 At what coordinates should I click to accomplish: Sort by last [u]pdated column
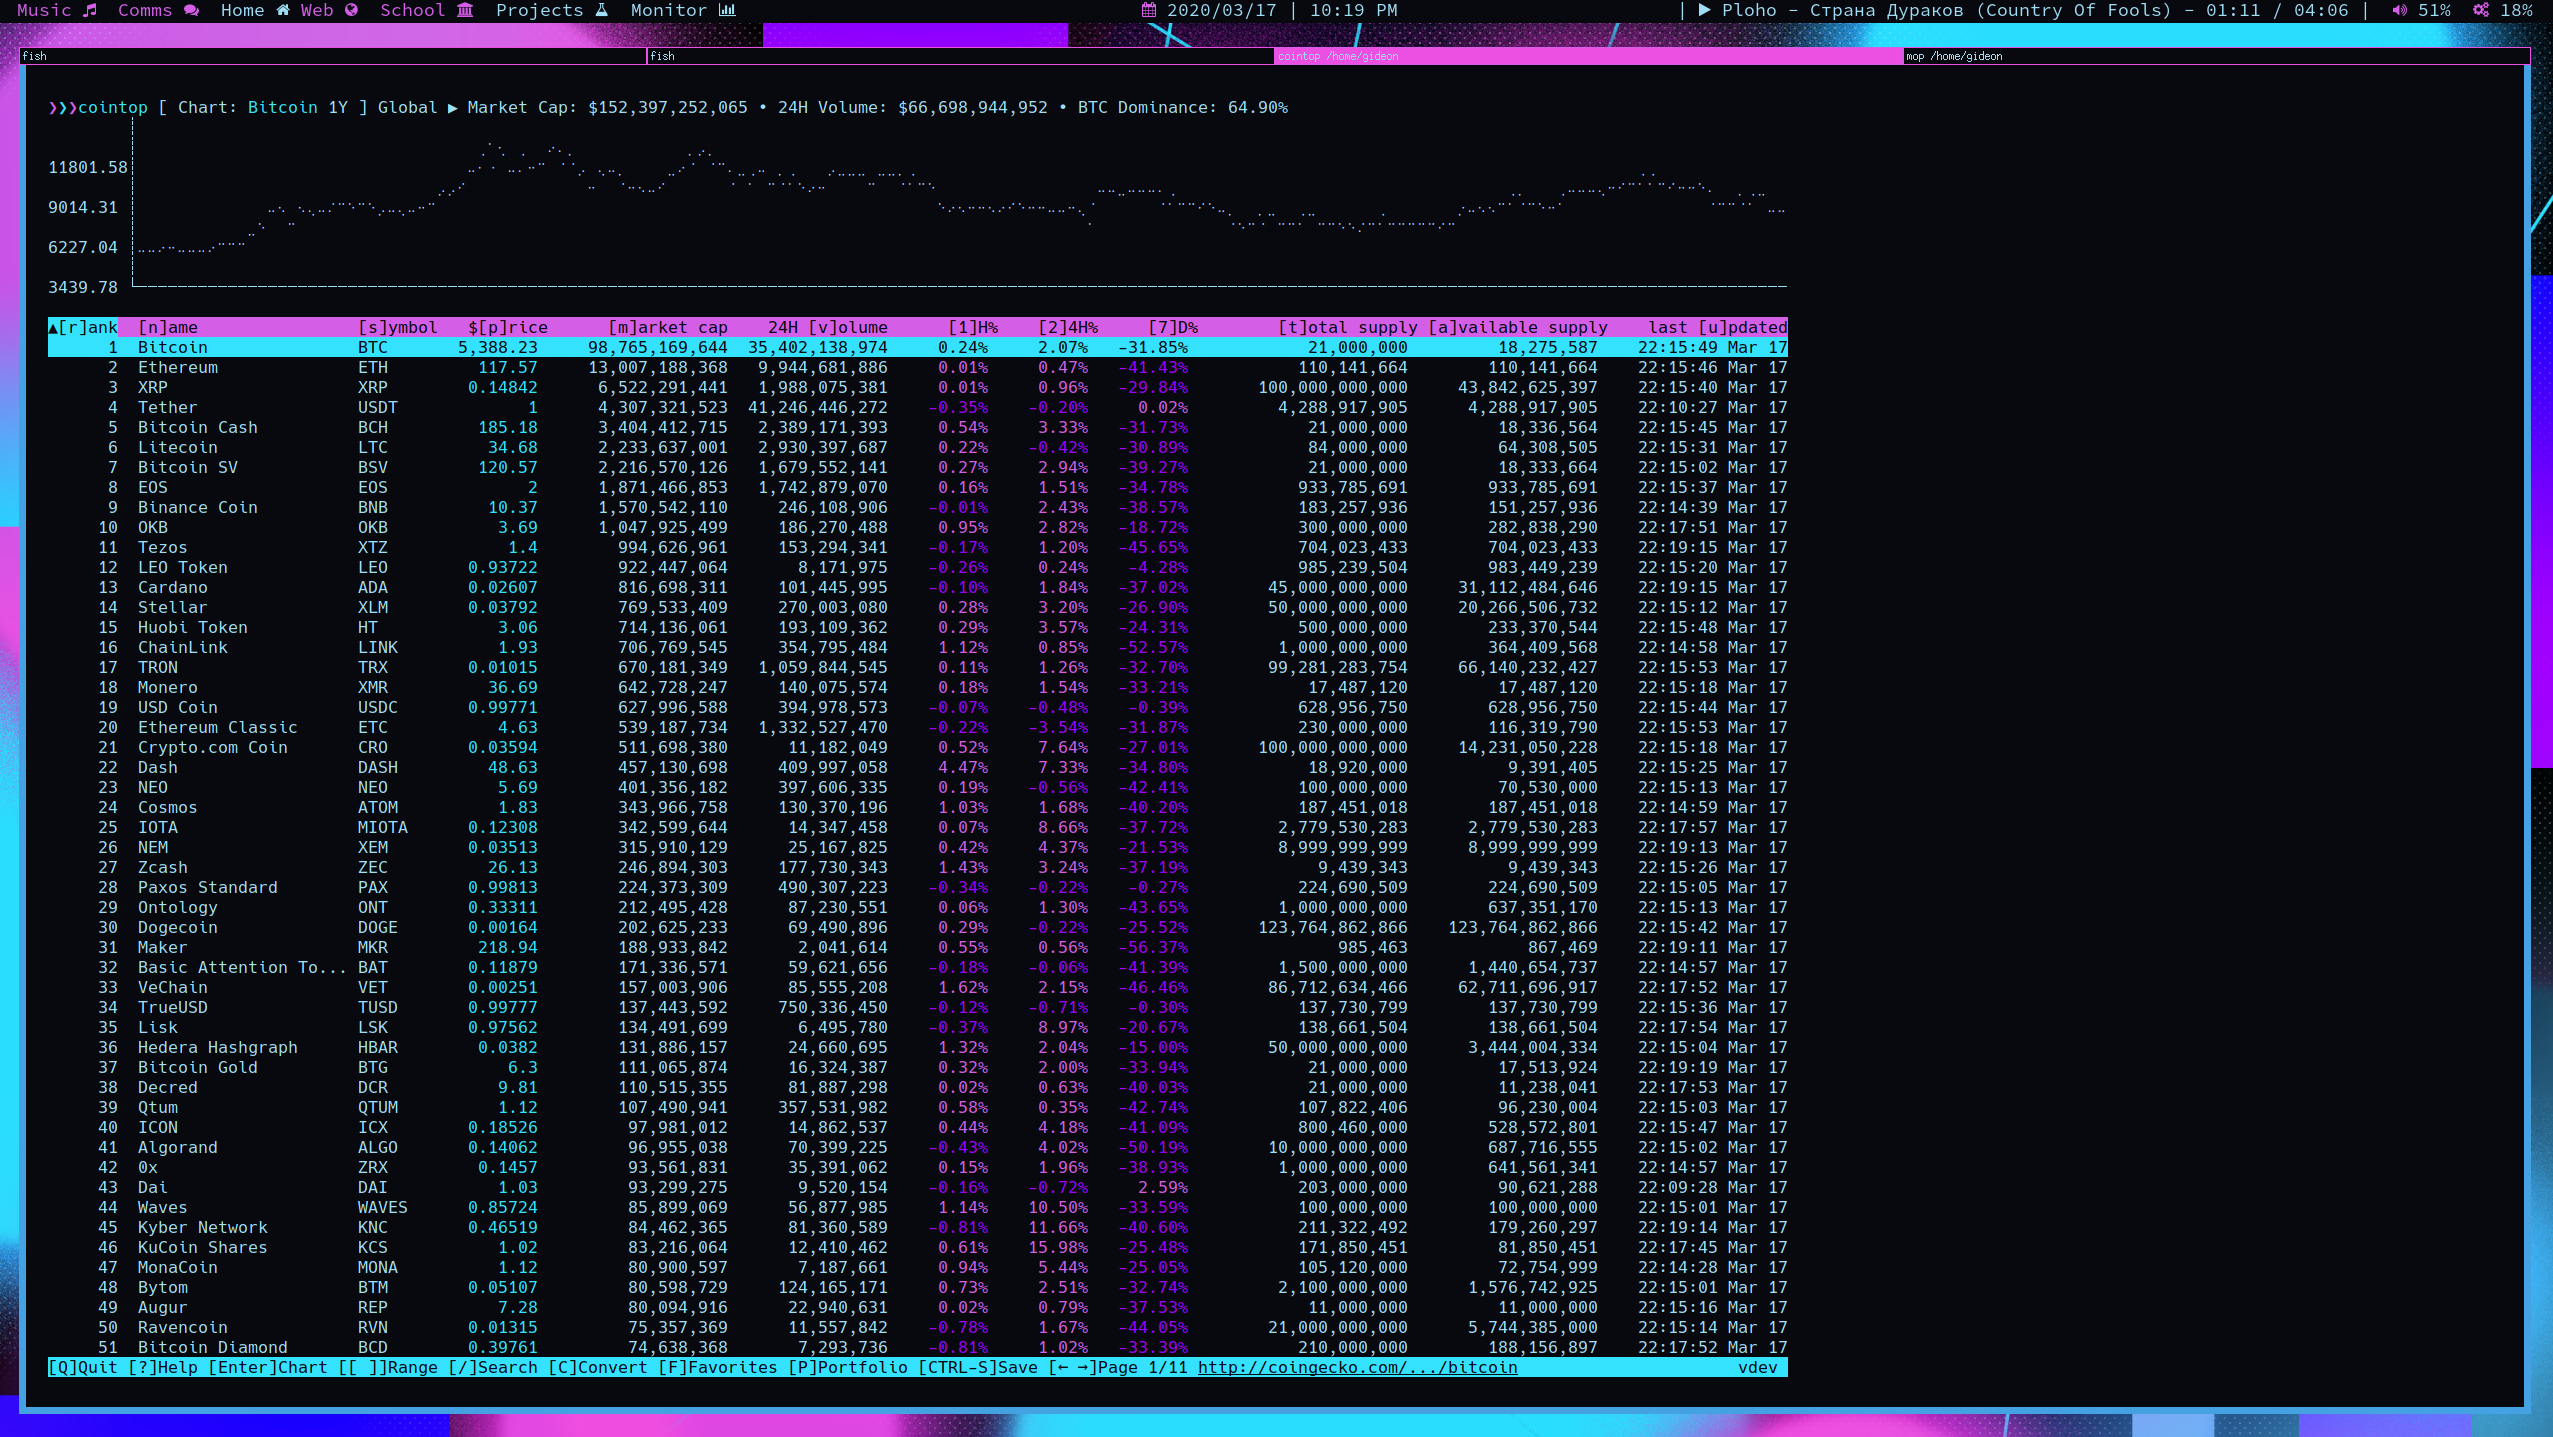point(1717,327)
